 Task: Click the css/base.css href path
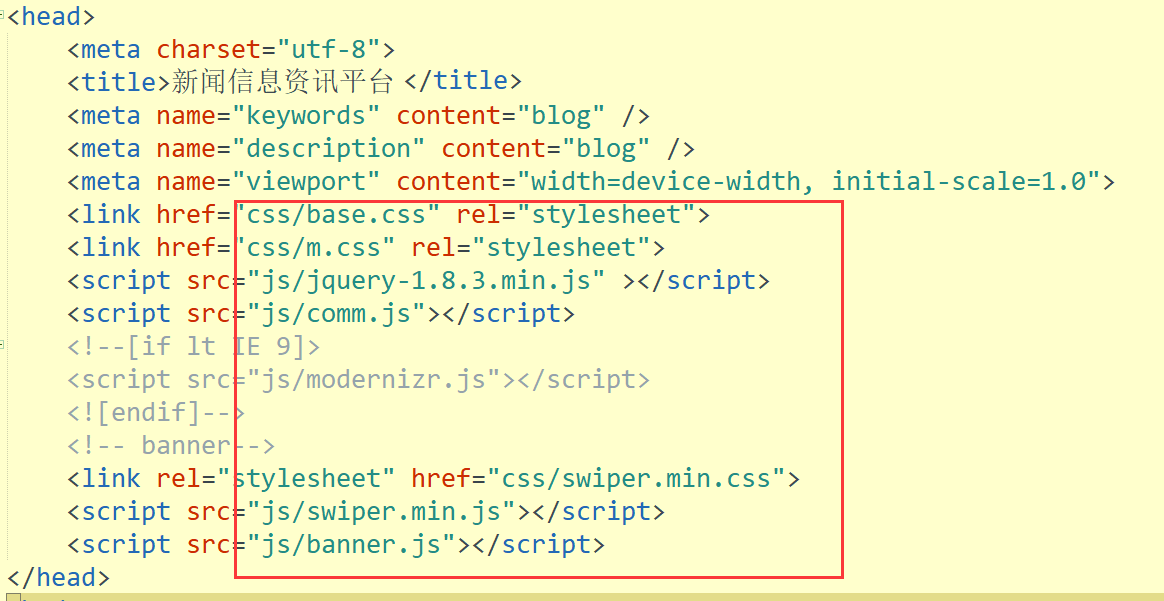tap(336, 214)
